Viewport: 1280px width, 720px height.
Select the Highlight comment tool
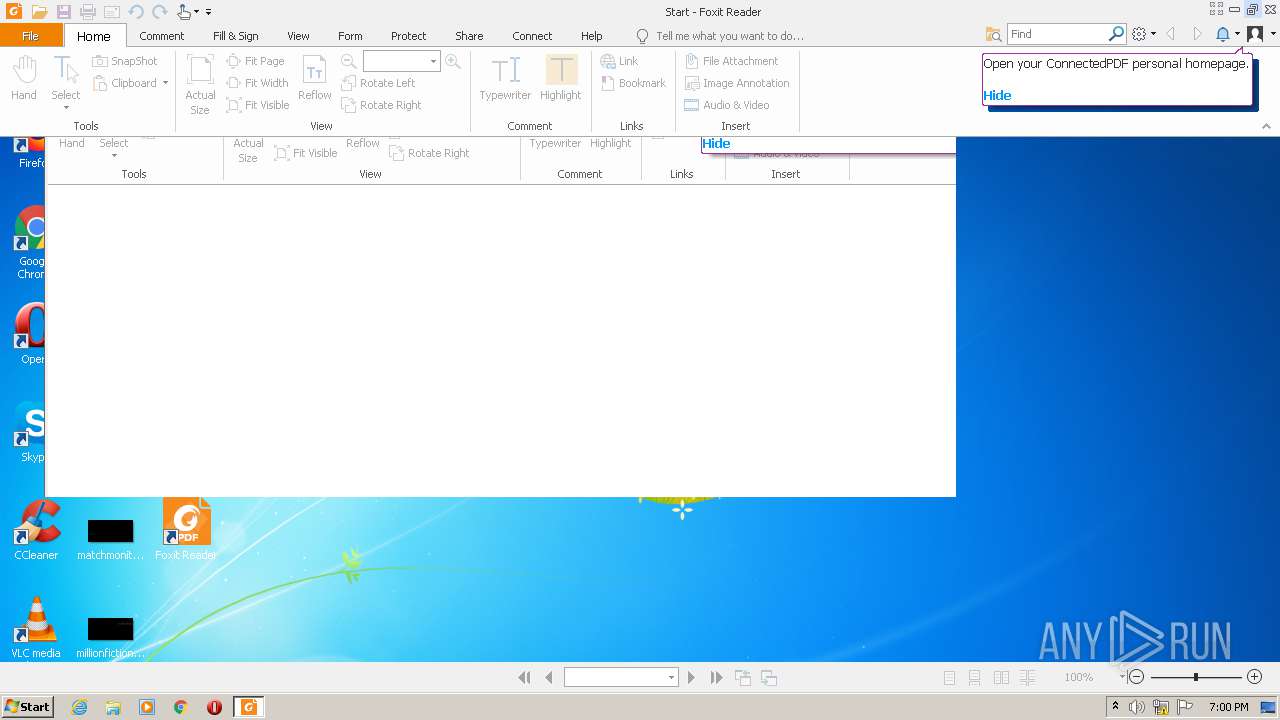[x=561, y=78]
